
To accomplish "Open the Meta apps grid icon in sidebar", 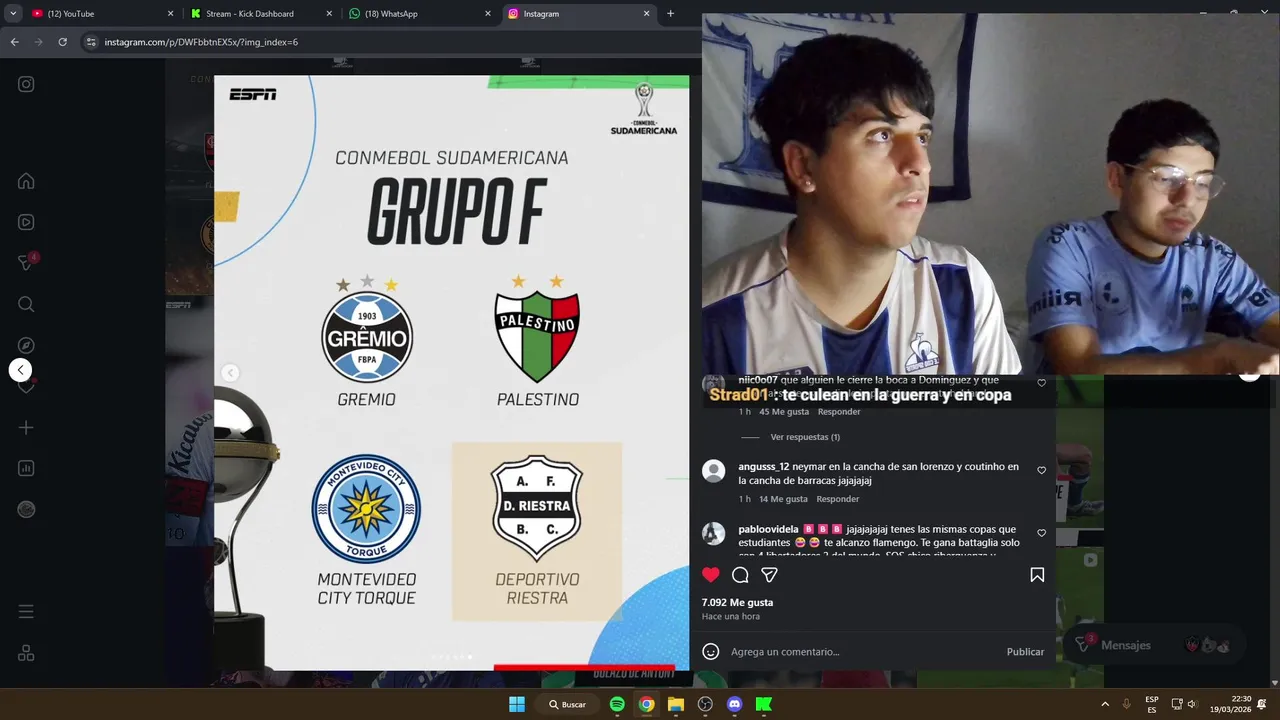I will coord(26,653).
